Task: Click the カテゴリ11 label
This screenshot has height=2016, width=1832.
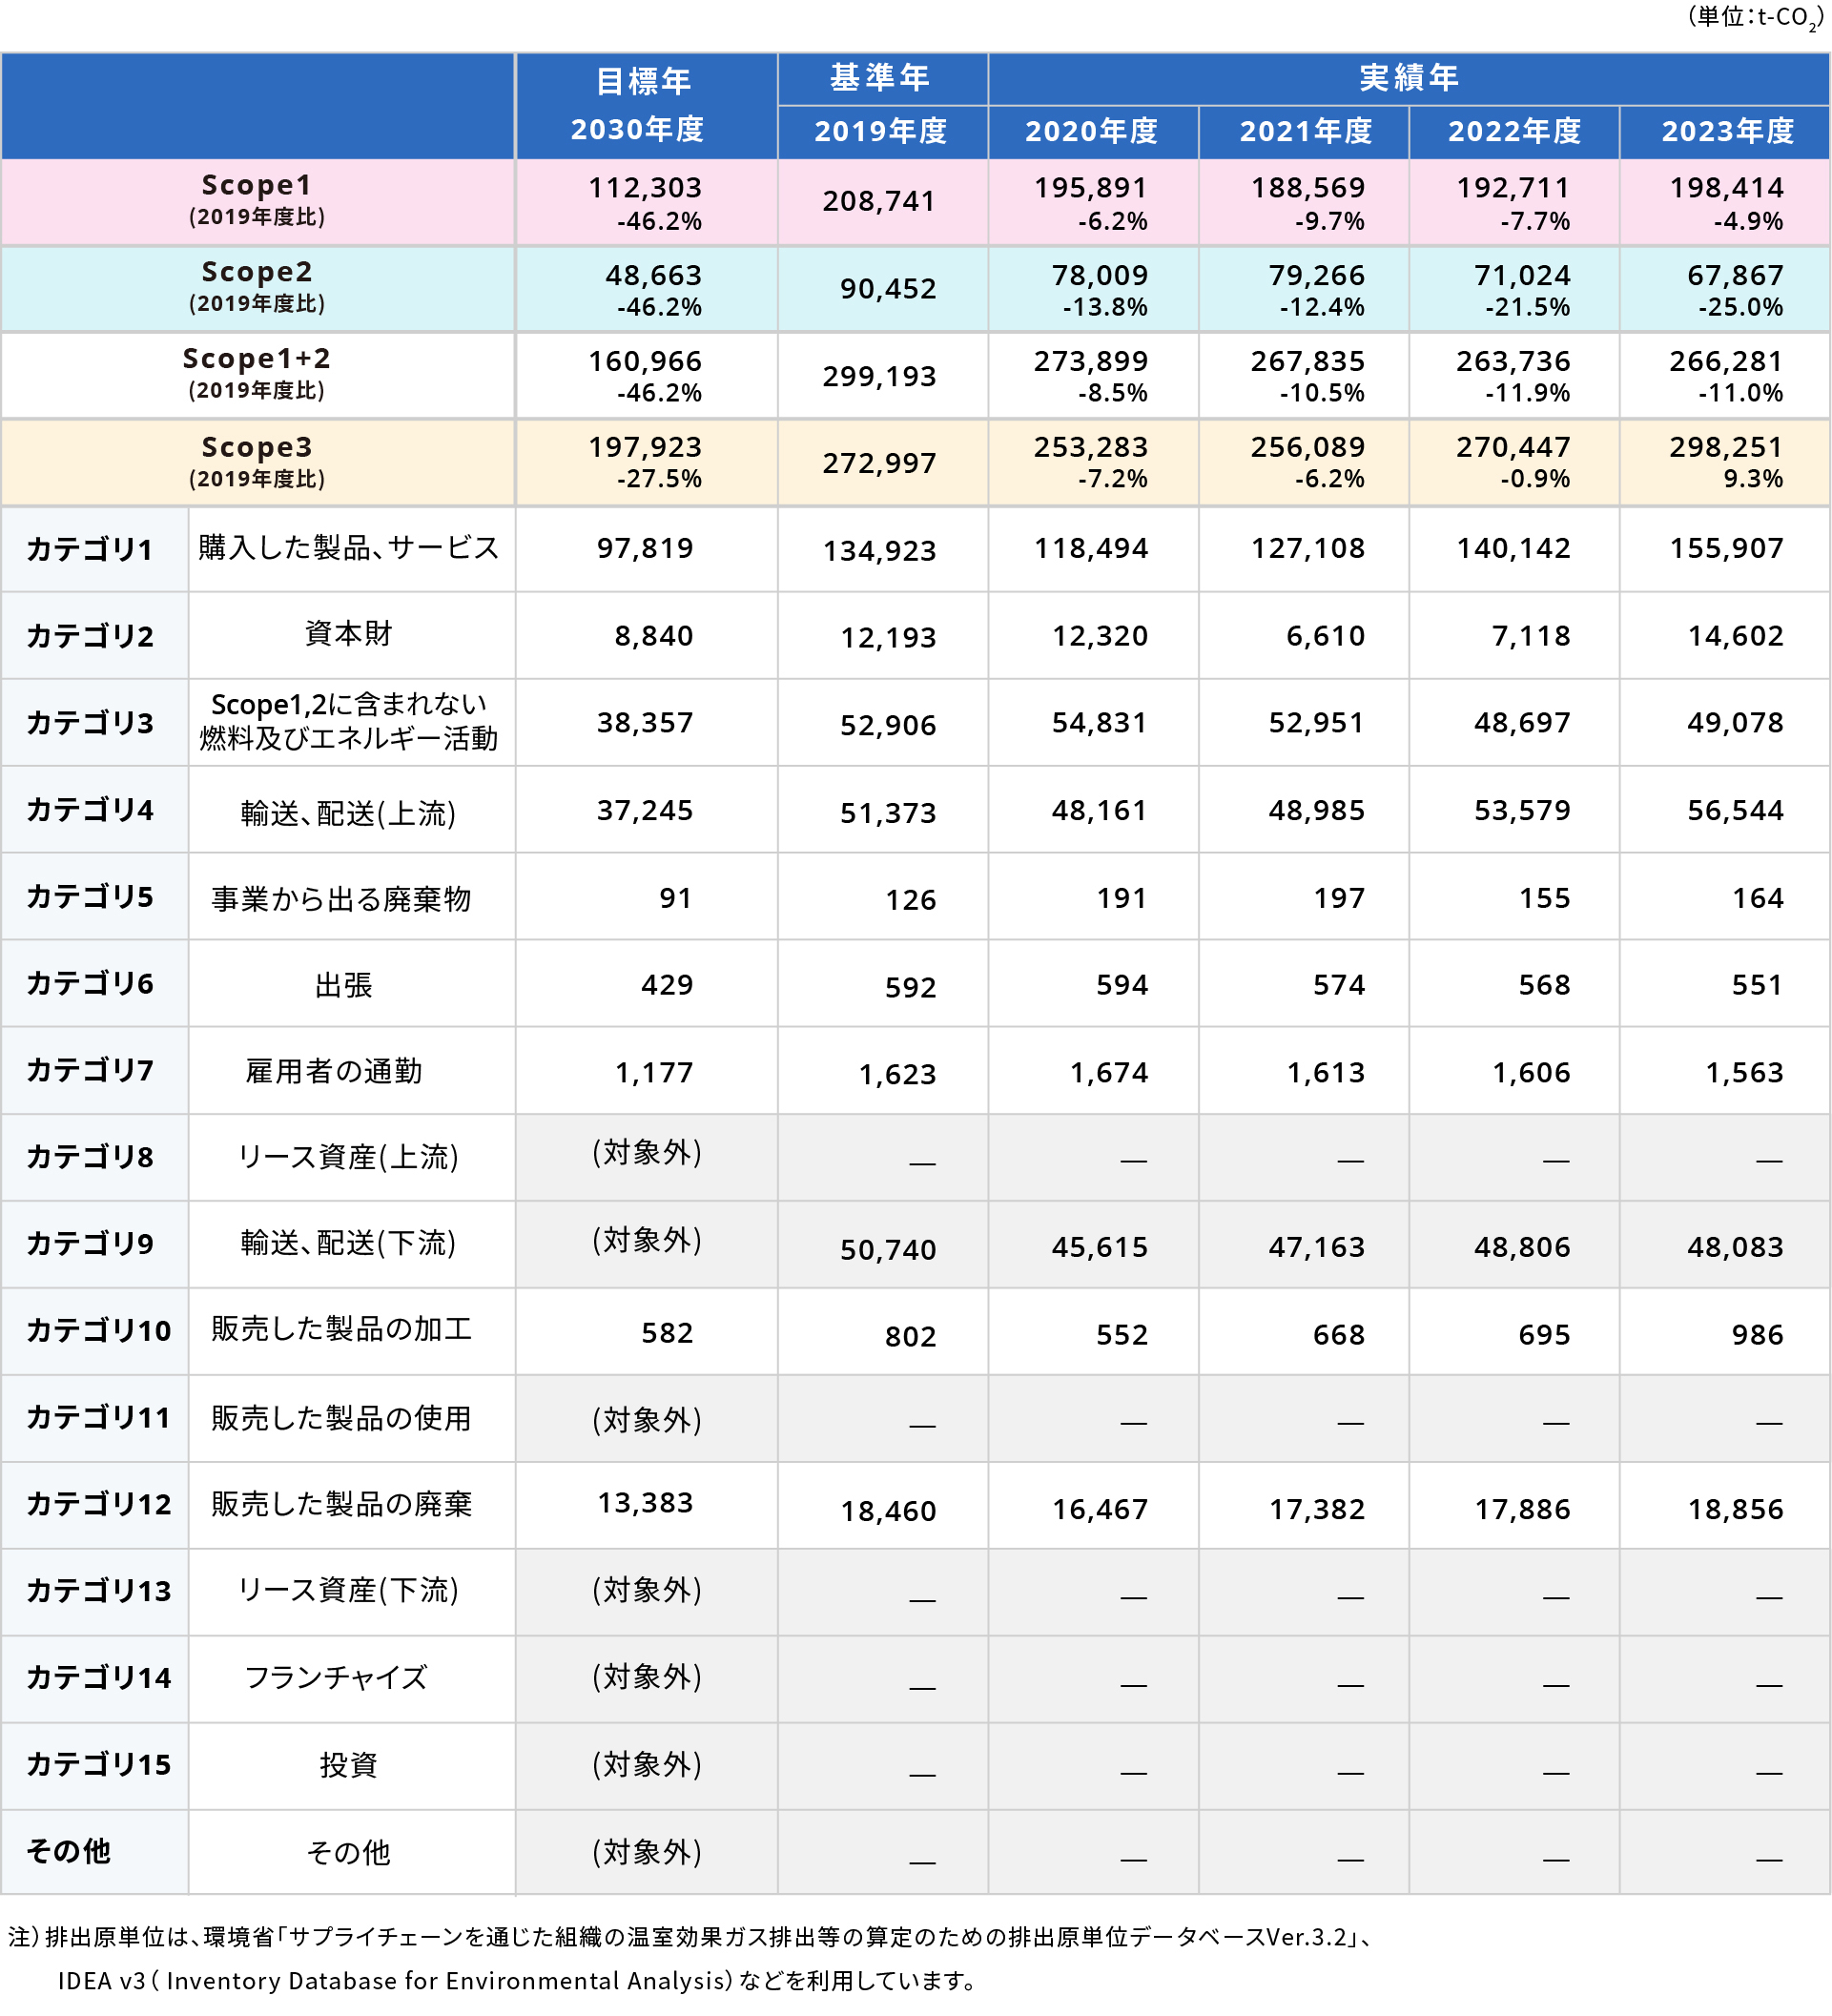Action: (99, 1419)
